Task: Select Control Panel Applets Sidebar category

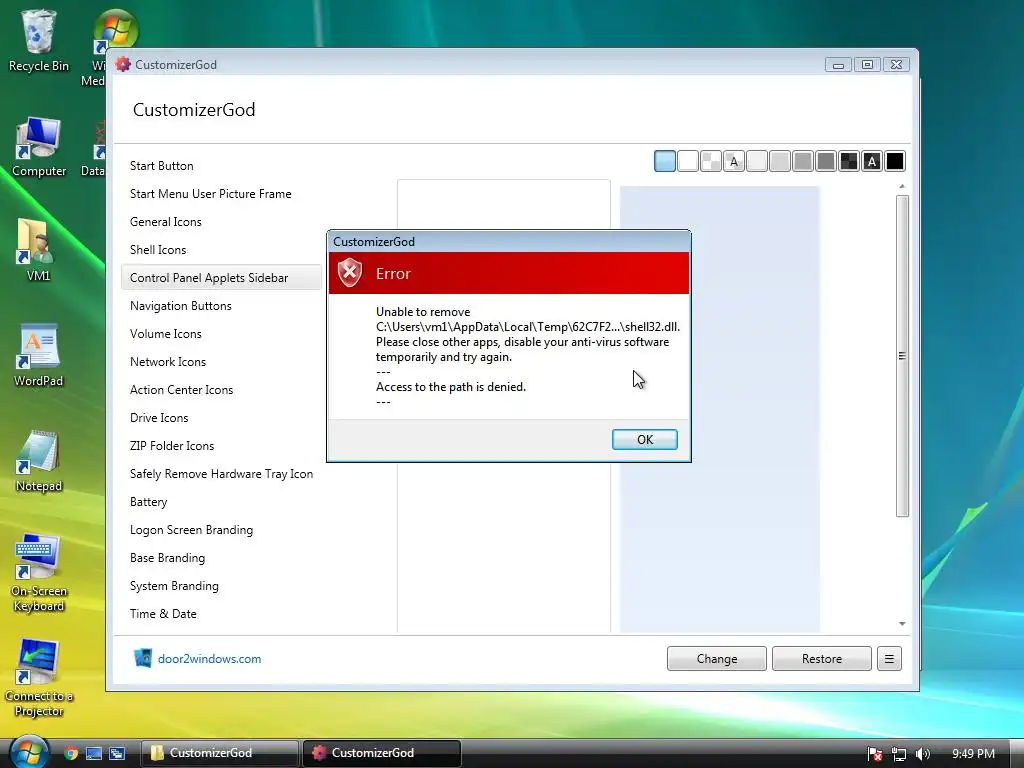Action: coord(221,278)
